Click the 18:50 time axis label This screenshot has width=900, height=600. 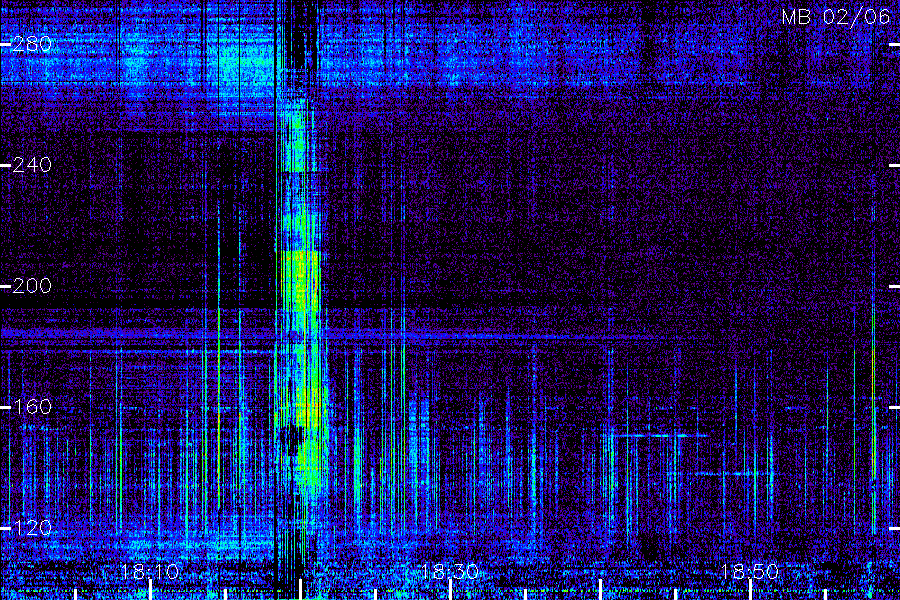750,572
